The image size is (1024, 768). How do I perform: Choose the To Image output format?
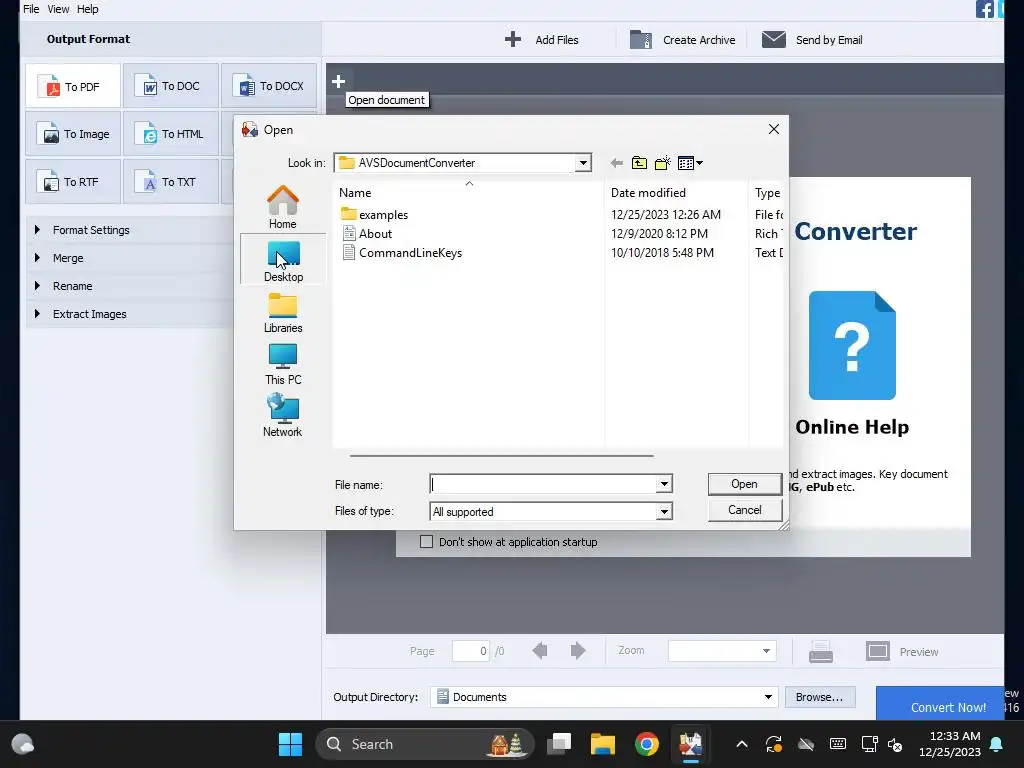[72, 134]
